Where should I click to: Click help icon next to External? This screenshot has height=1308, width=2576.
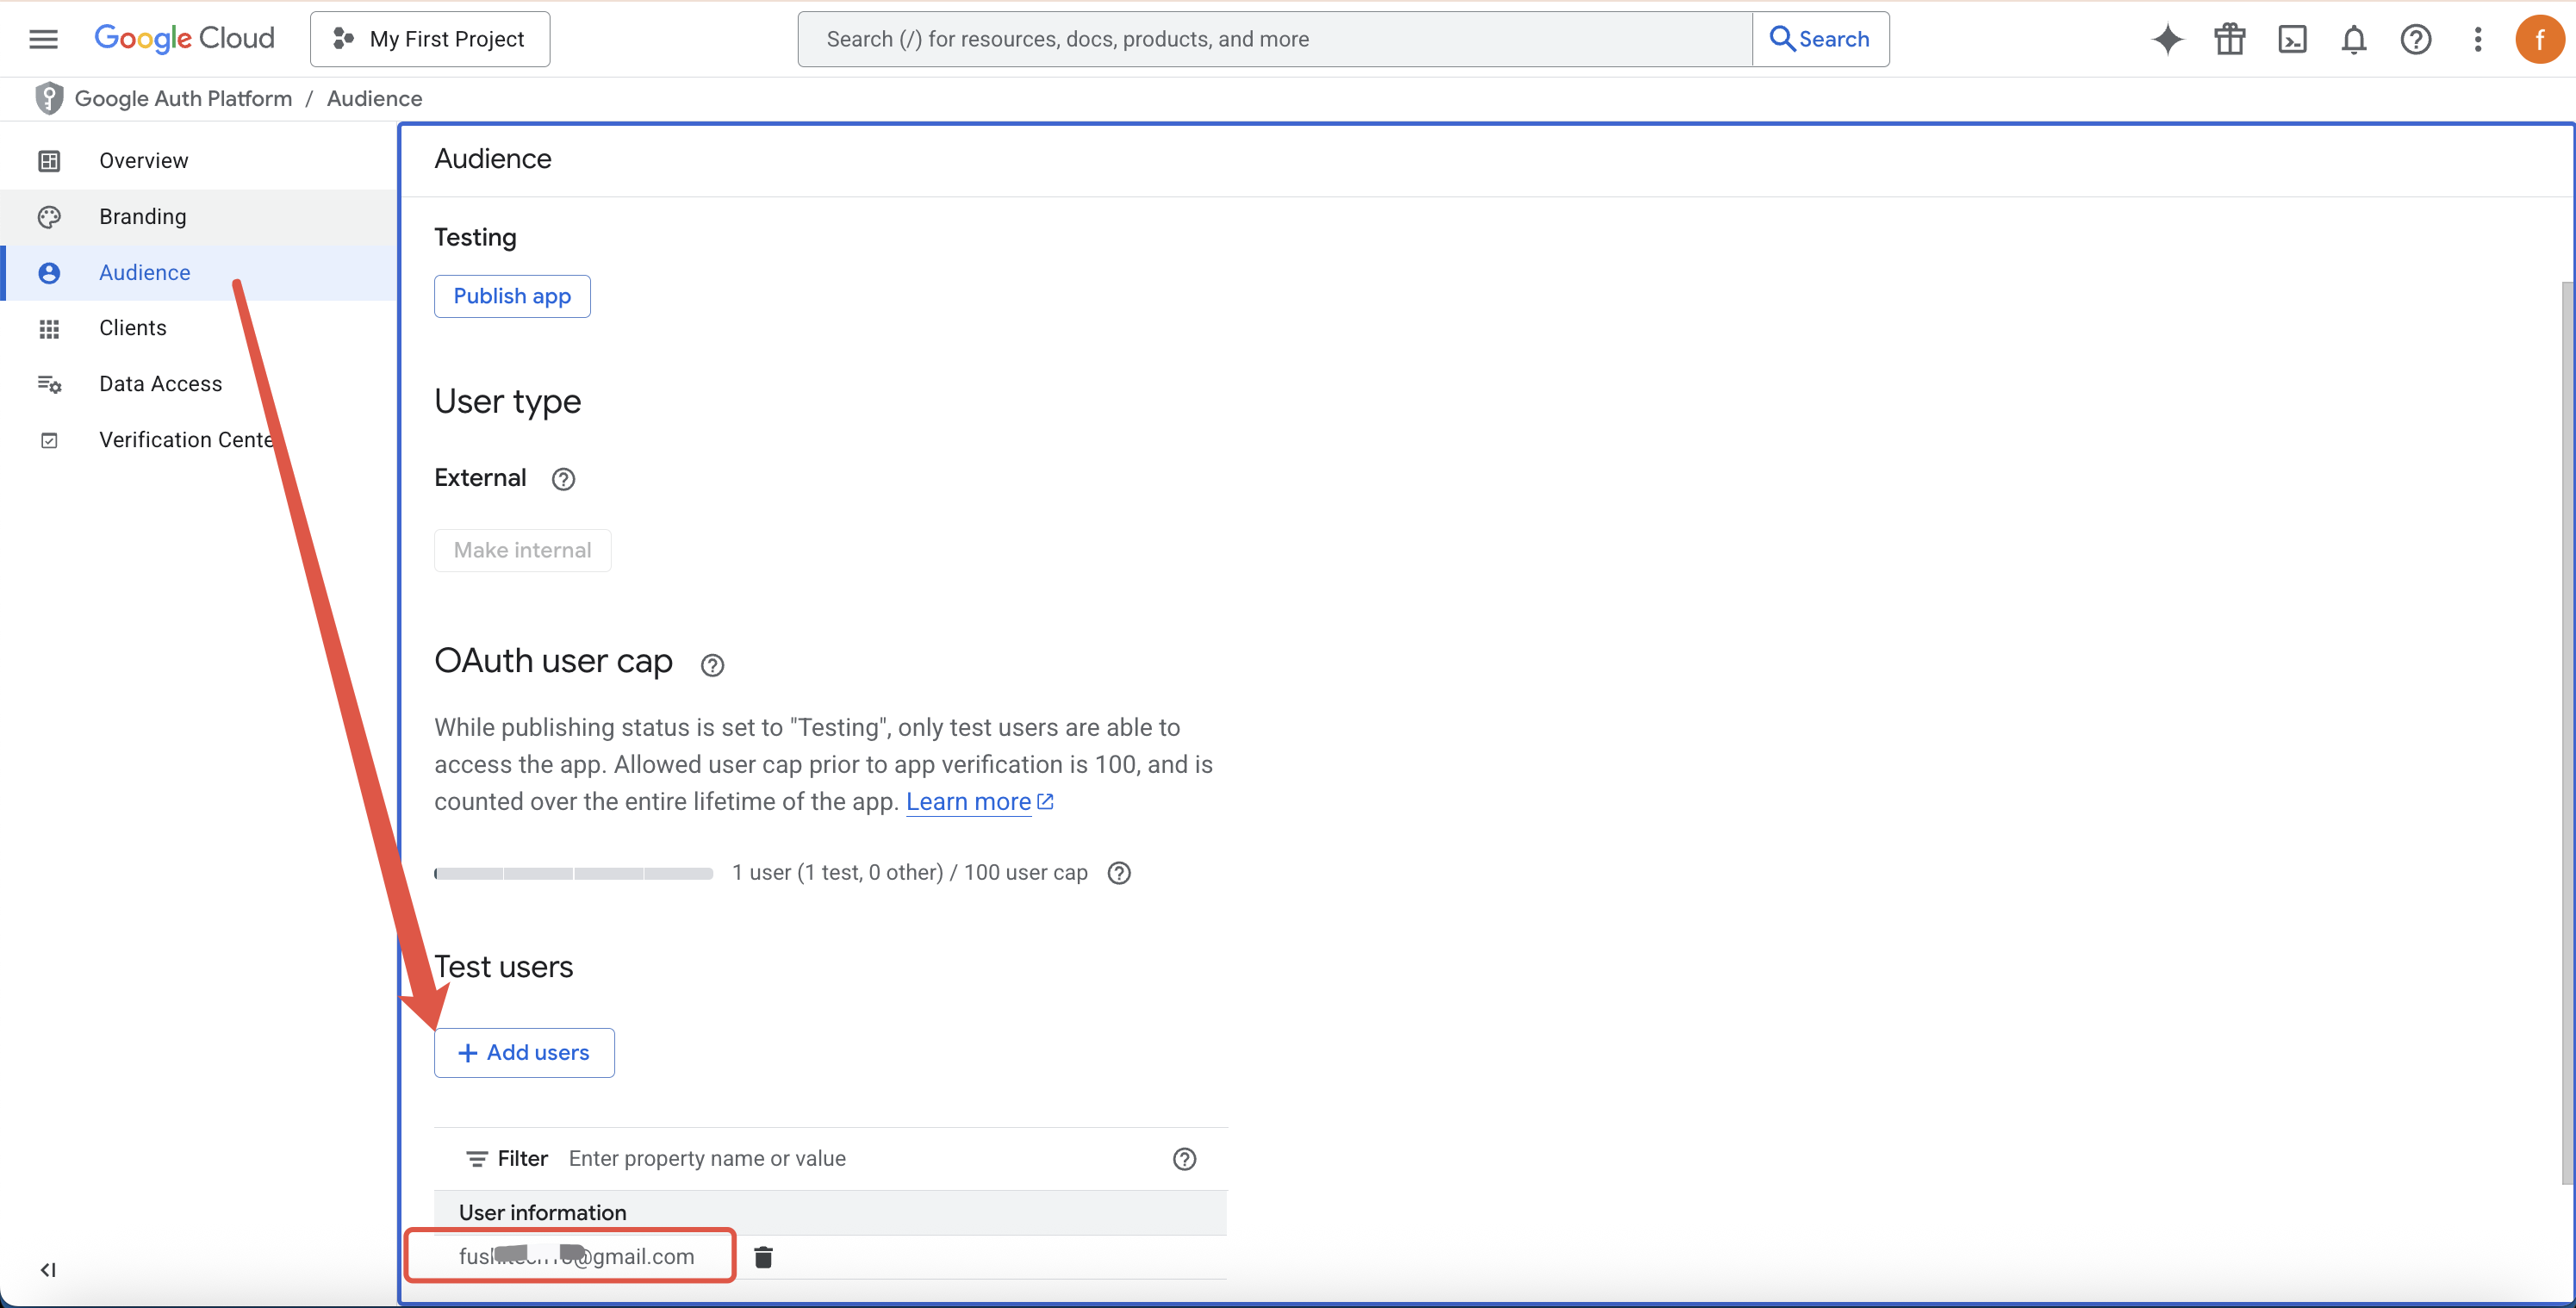click(x=563, y=479)
